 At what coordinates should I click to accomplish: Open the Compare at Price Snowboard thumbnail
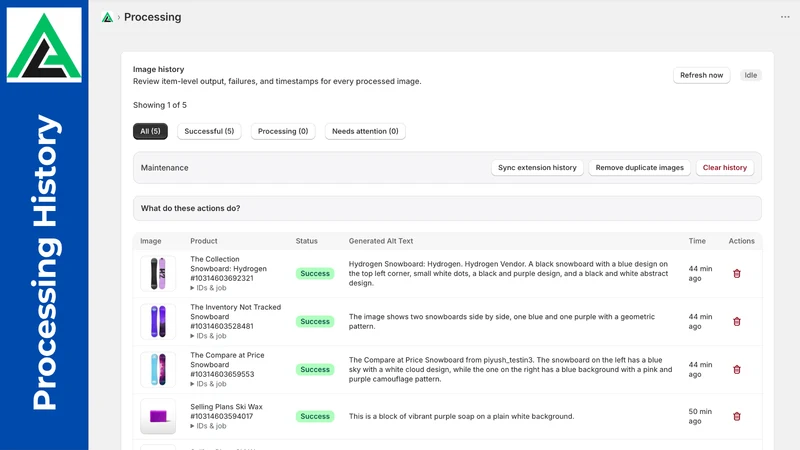tap(158, 369)
